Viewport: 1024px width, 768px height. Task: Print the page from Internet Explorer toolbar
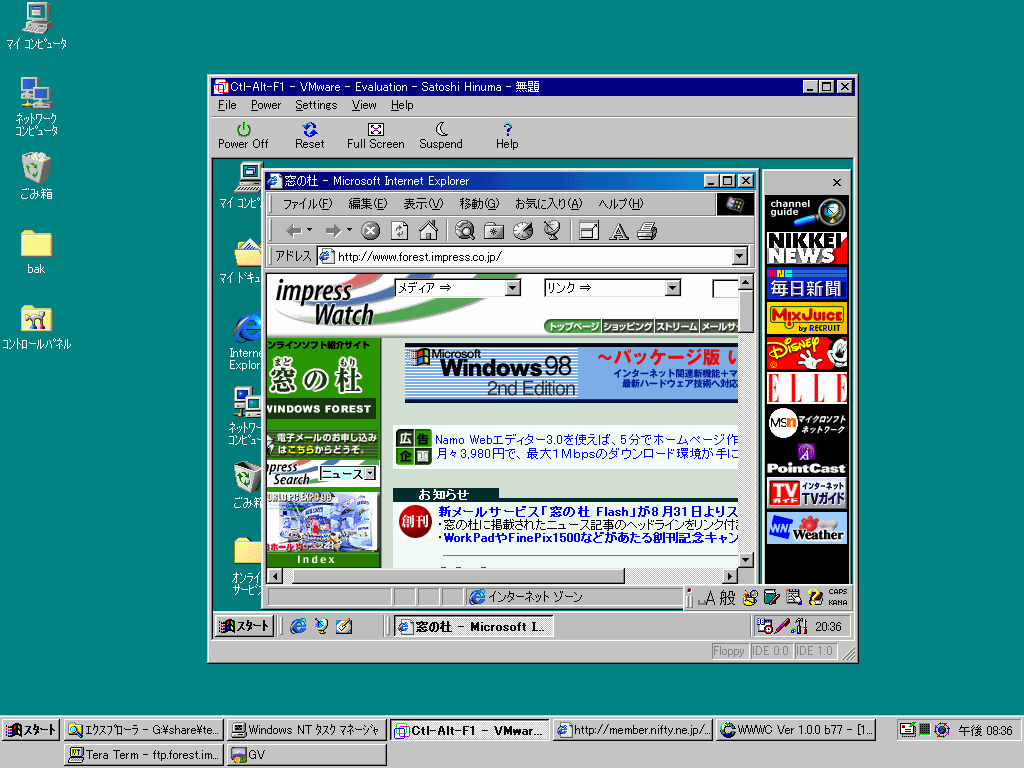point(647,231)
